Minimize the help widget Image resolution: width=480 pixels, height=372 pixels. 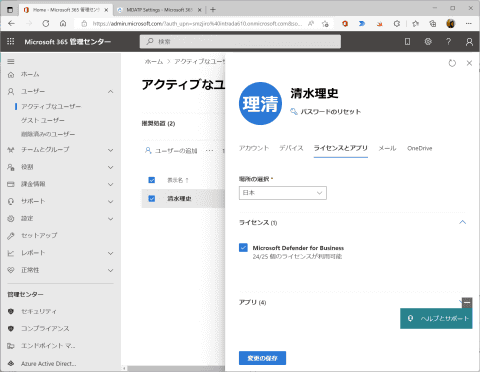pos(467,303)
